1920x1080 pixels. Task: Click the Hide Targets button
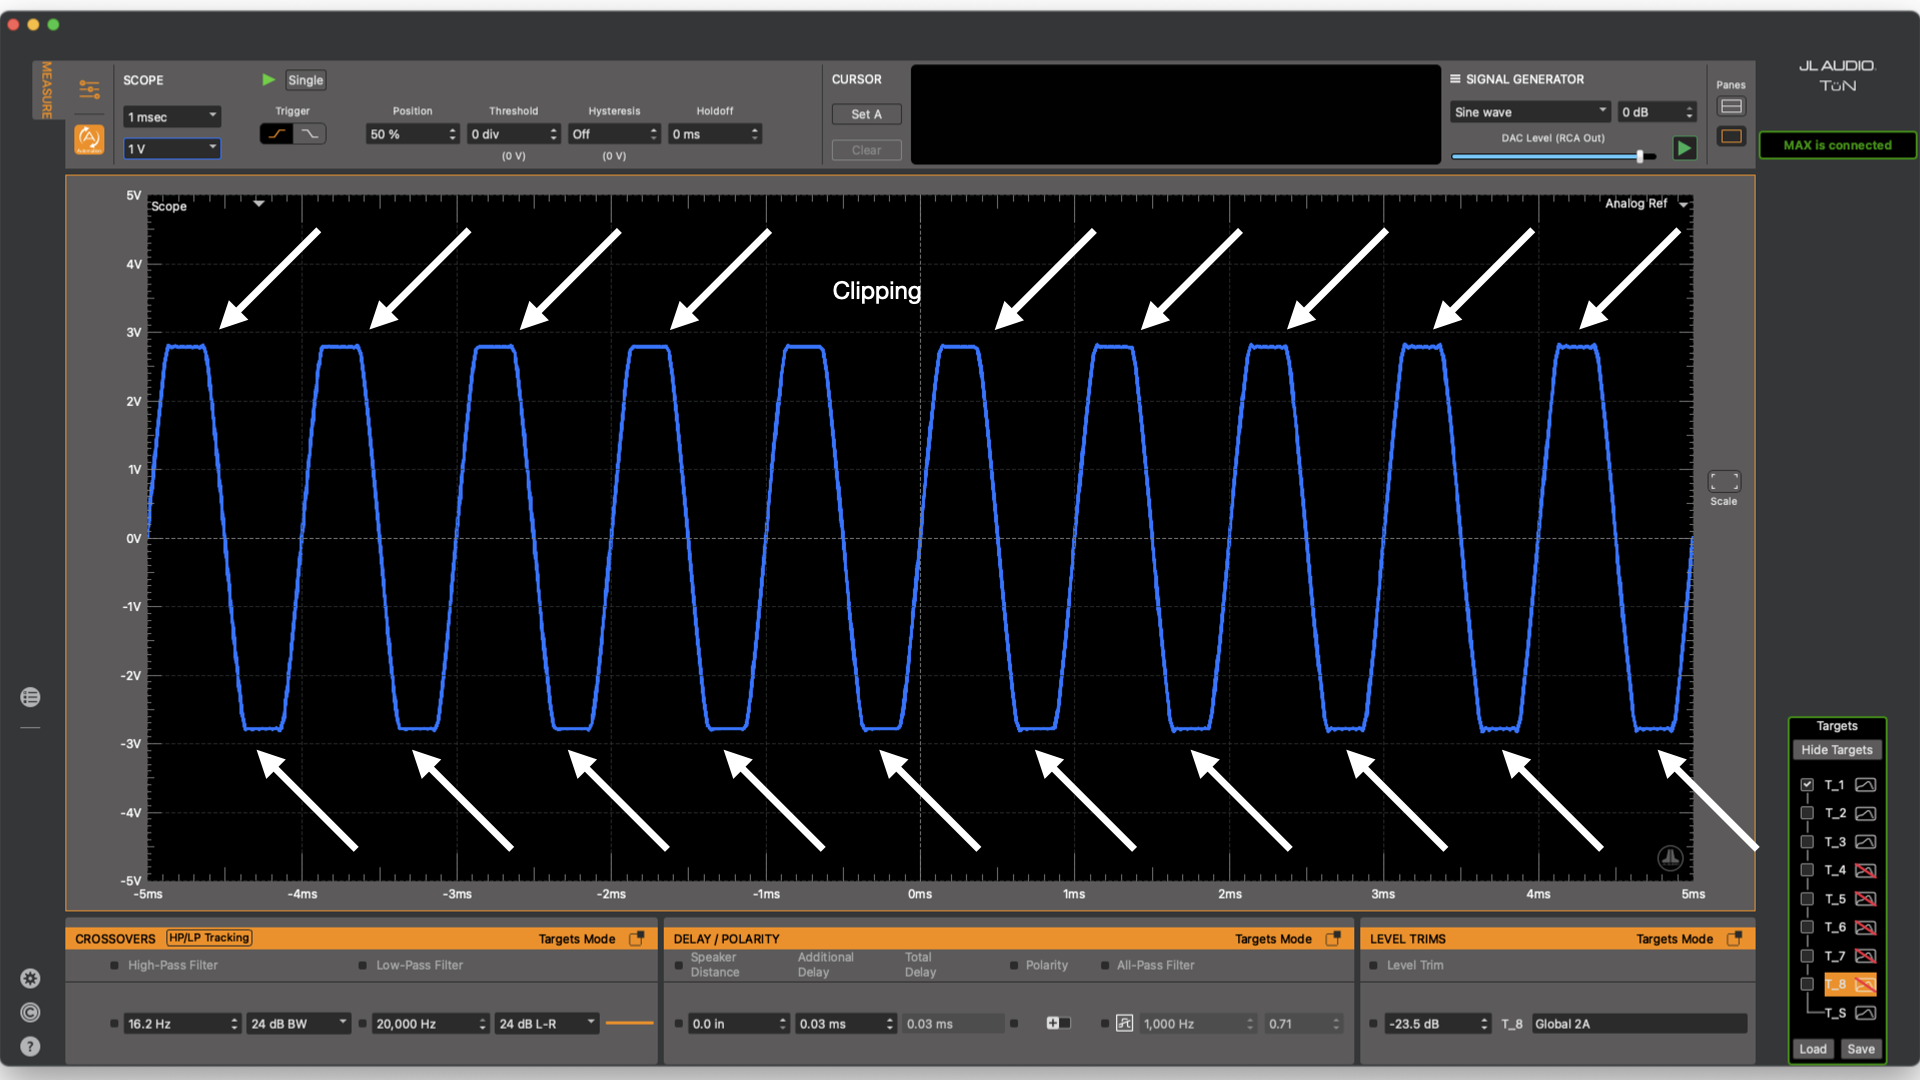click(1837, 750)
